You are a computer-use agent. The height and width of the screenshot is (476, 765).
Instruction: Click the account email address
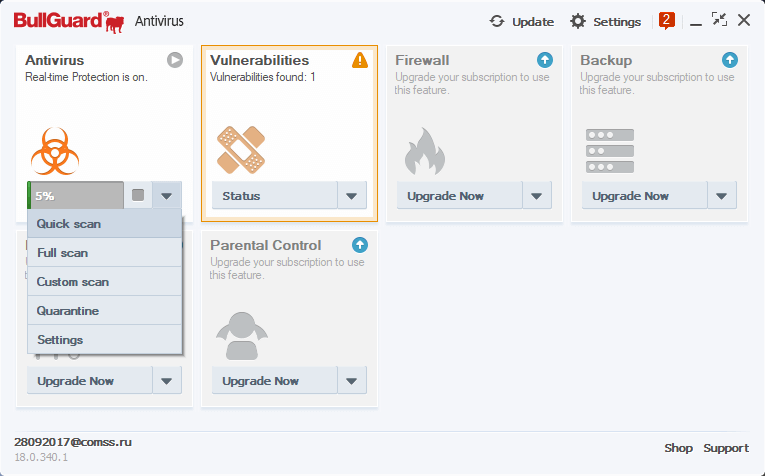click(73, 441)
